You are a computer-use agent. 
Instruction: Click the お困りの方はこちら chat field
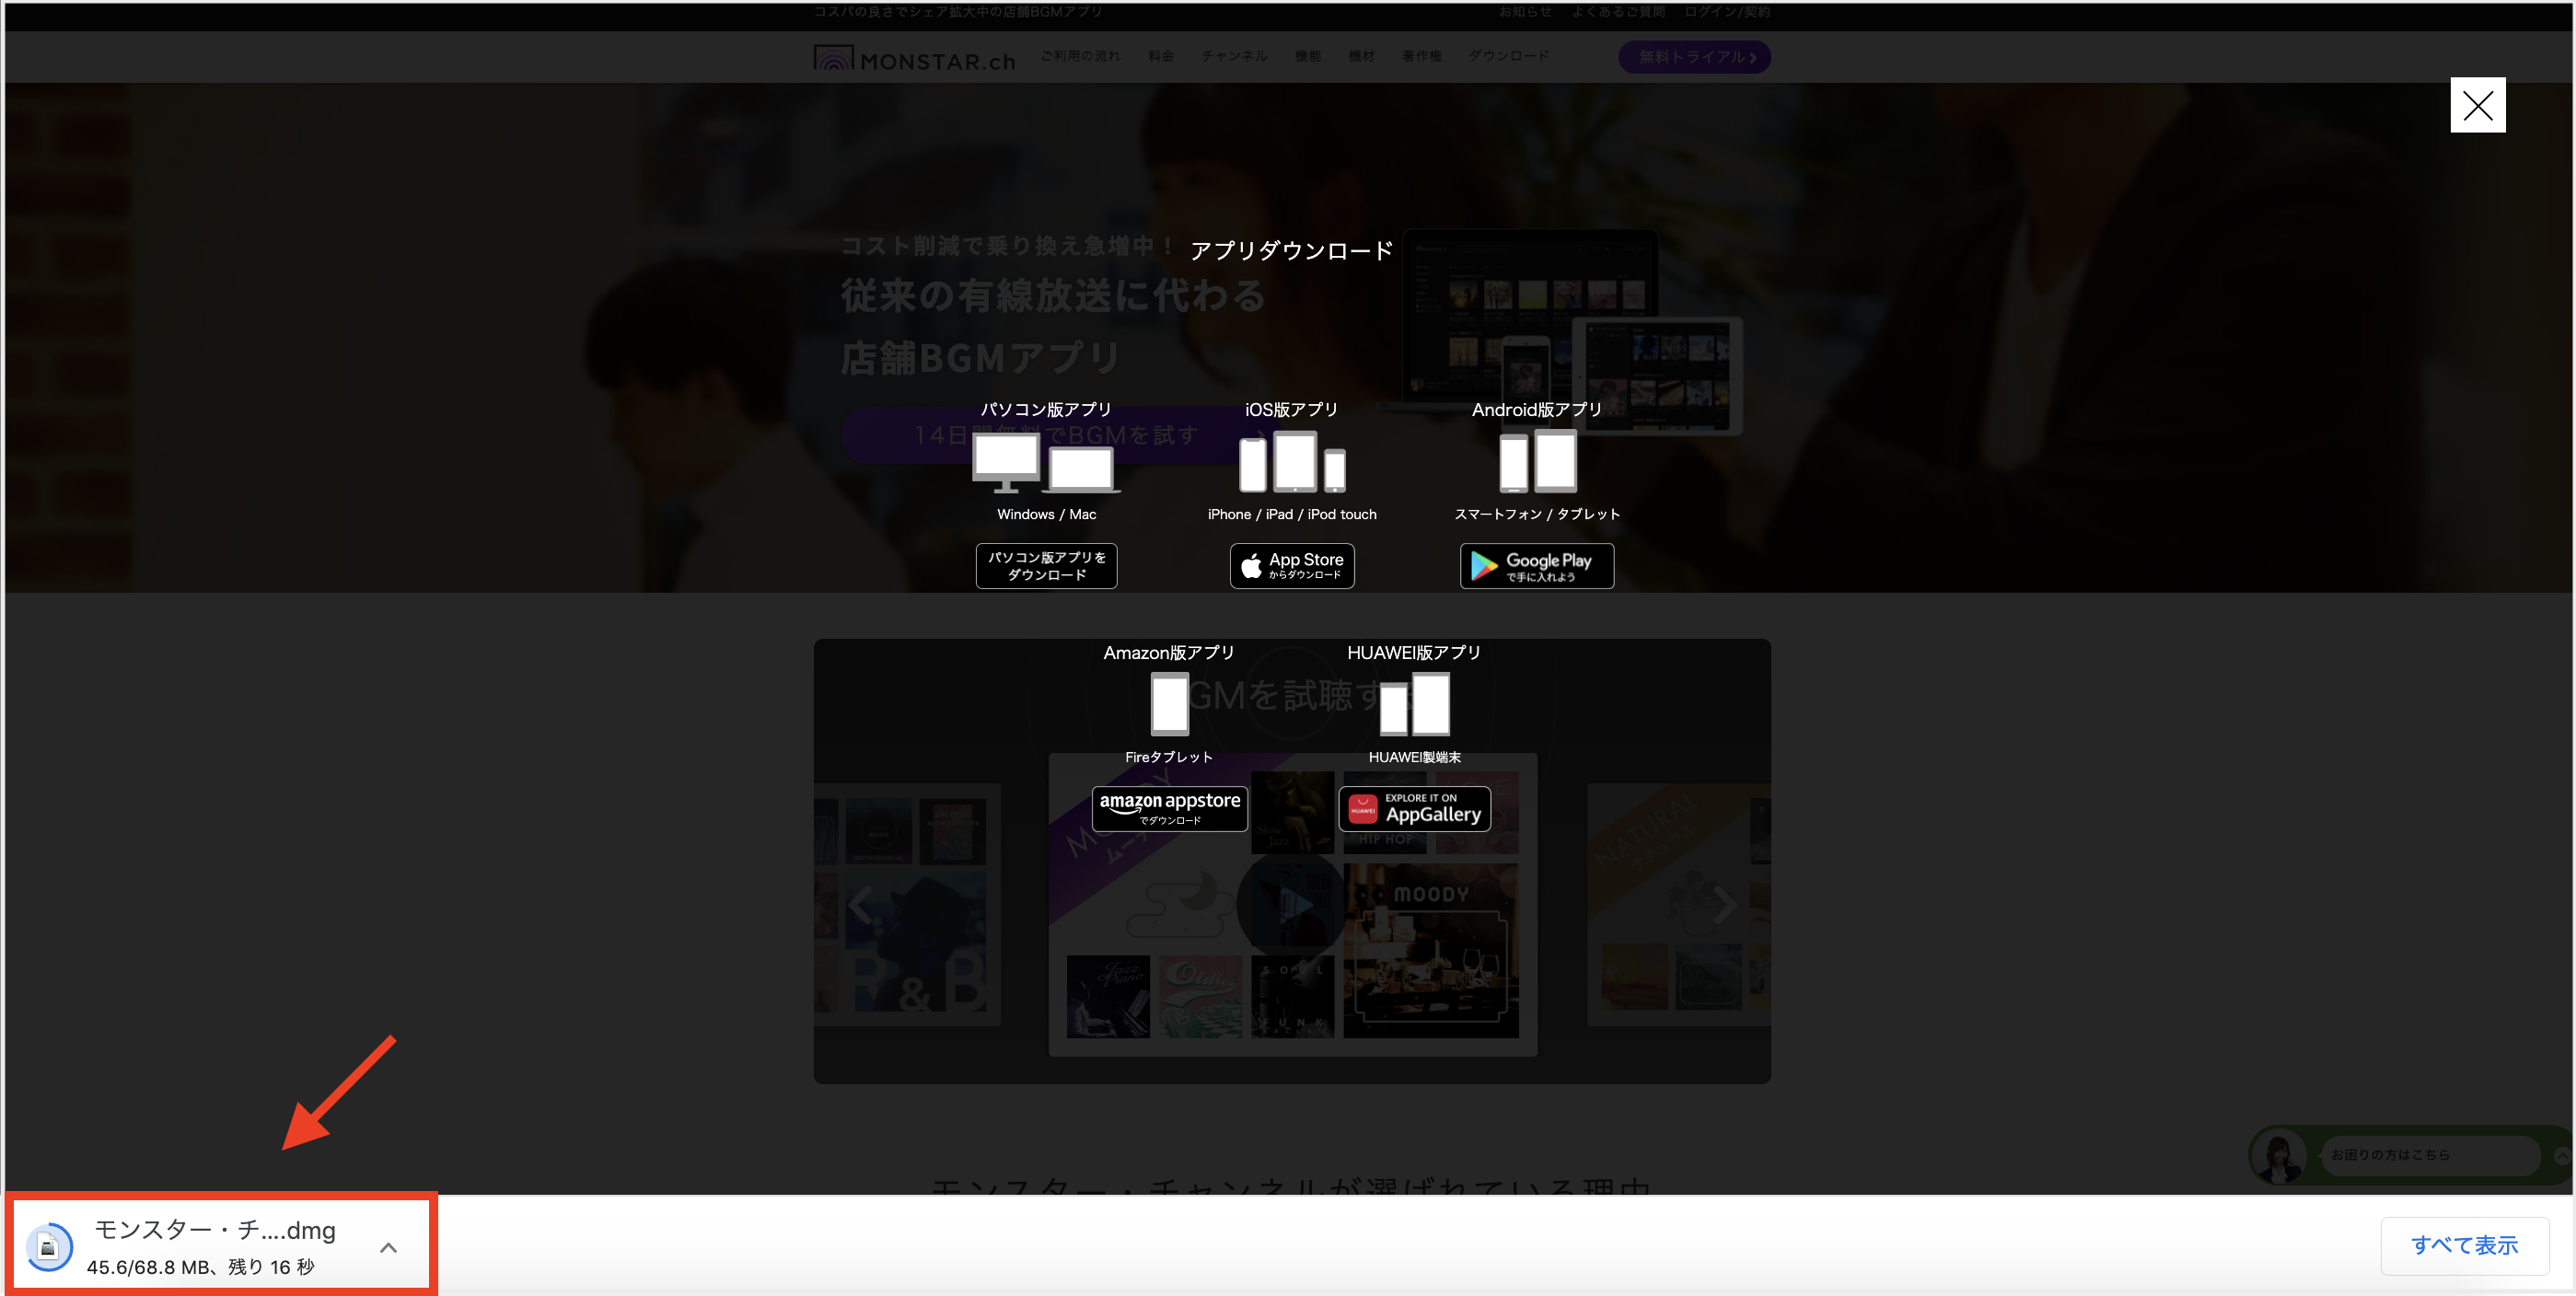pyautogui.click(x=2422, y=1154)
